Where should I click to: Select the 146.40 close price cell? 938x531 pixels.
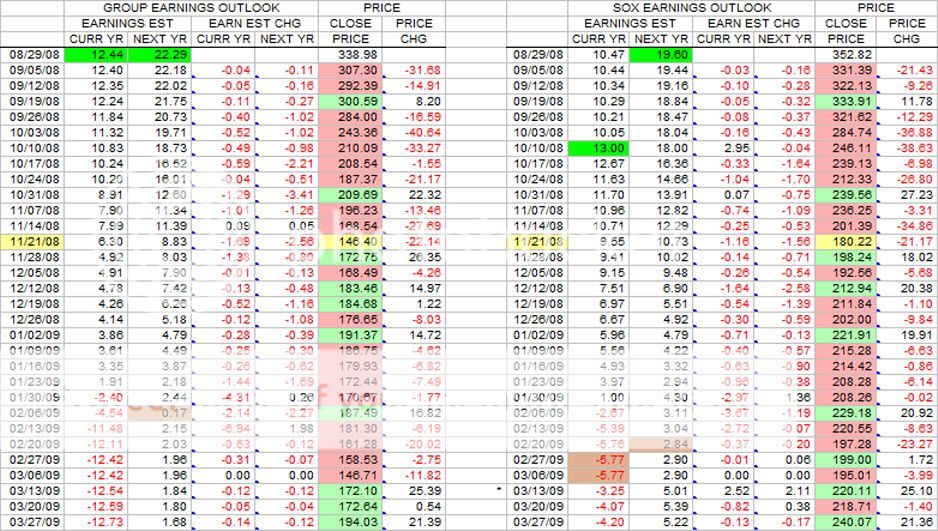[x=349, y=243]
